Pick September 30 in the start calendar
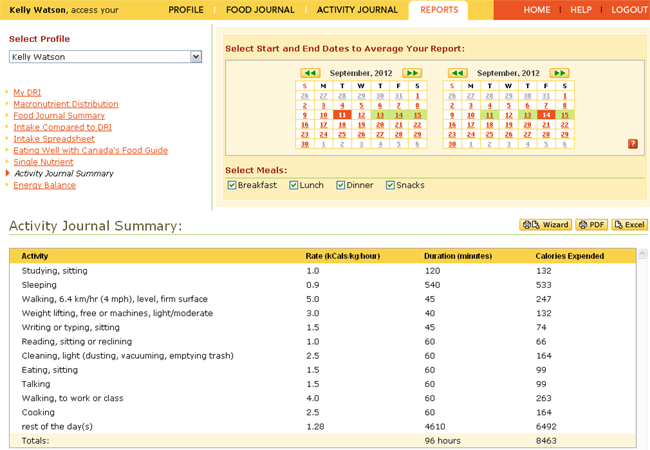The height and width of the screenshot is (450, 650). pos(305,144)
